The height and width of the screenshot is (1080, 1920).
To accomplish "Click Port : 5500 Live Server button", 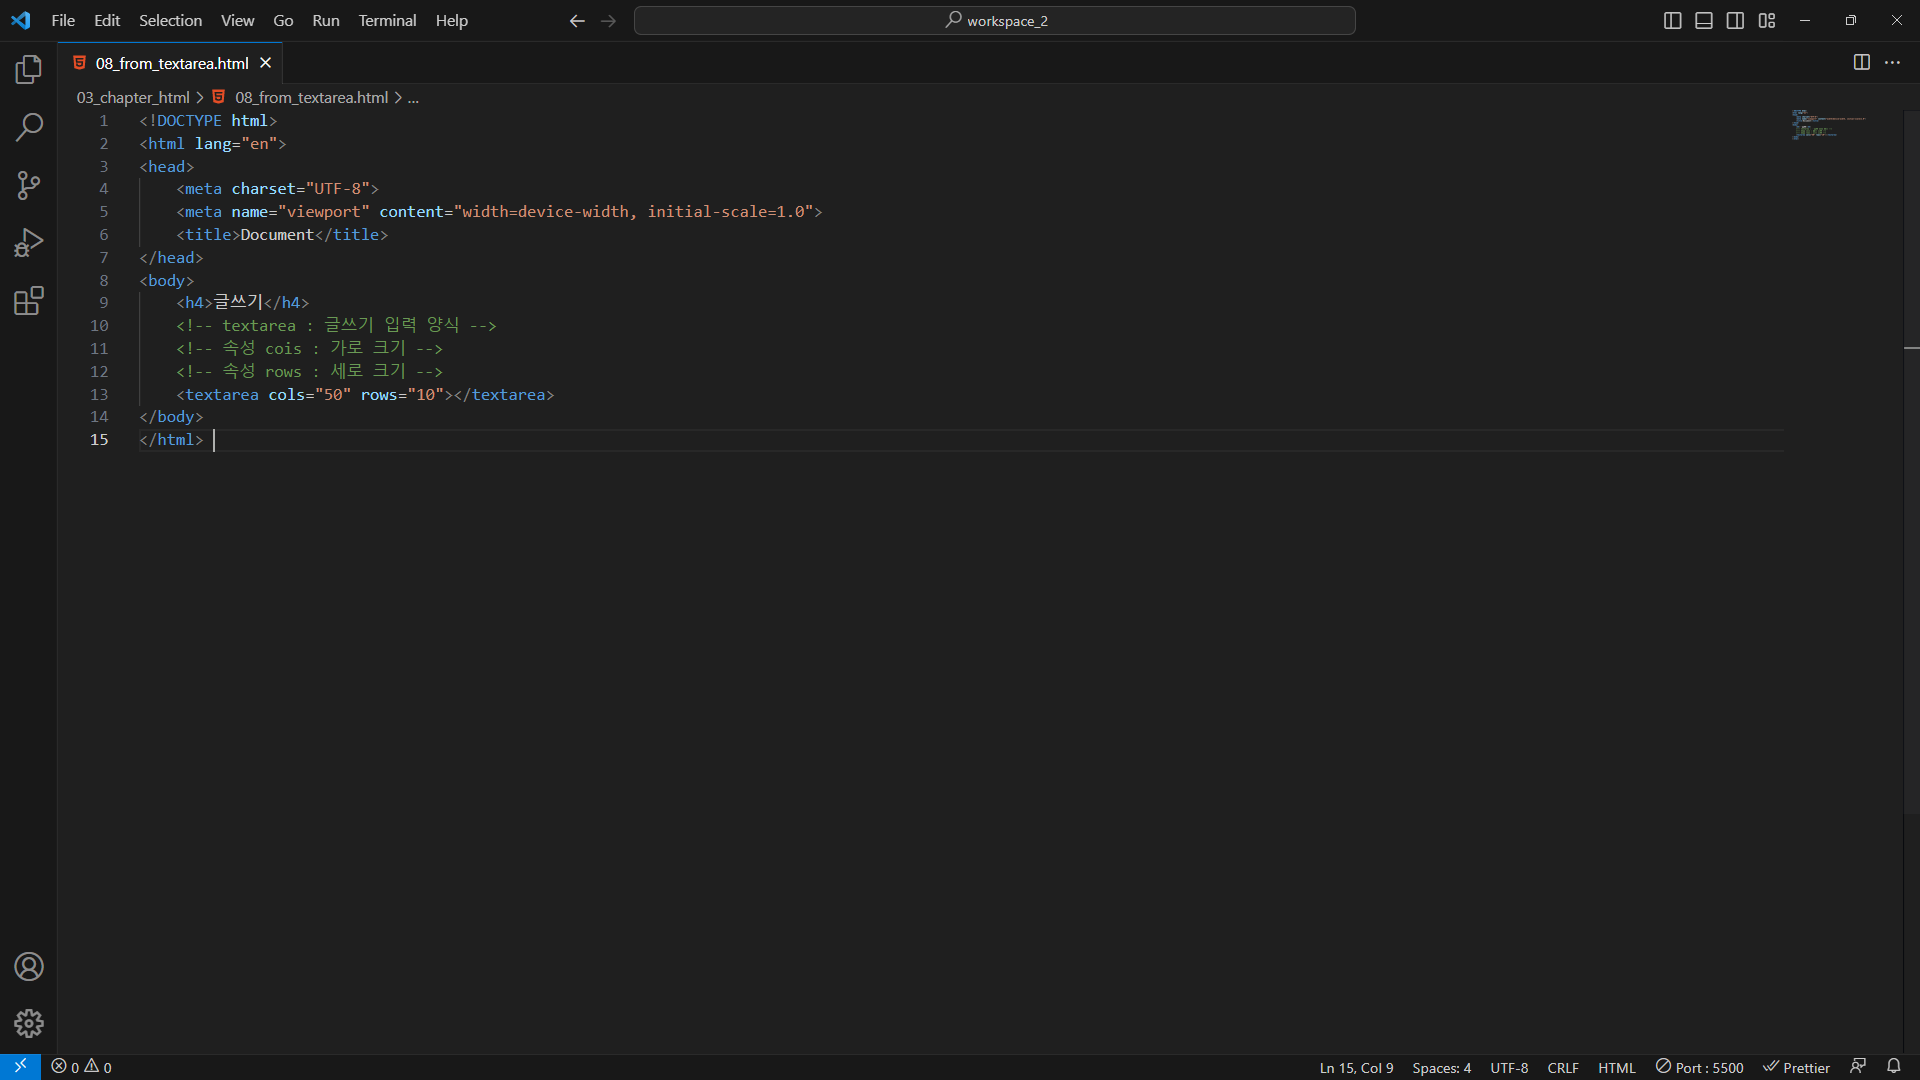I will 1699,1067.
